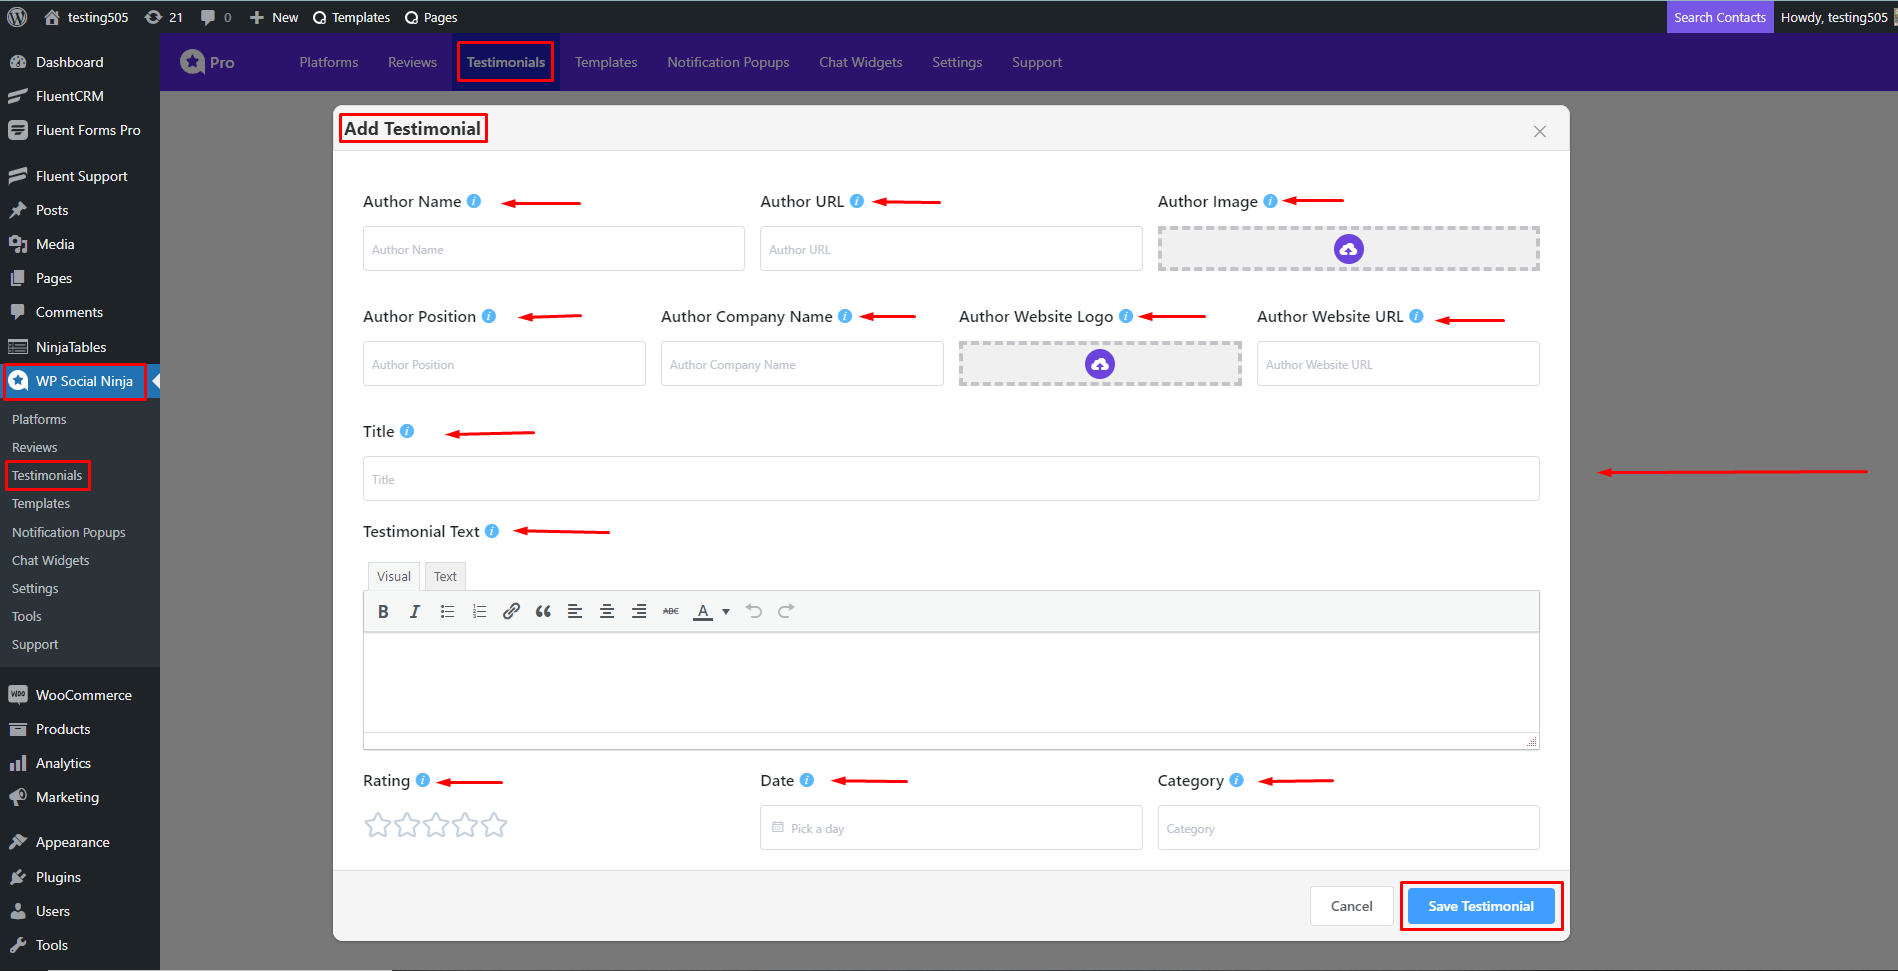Click the text color swatch in the editor
Viewport: 1898px width, 971px height.
coord(704,611)
